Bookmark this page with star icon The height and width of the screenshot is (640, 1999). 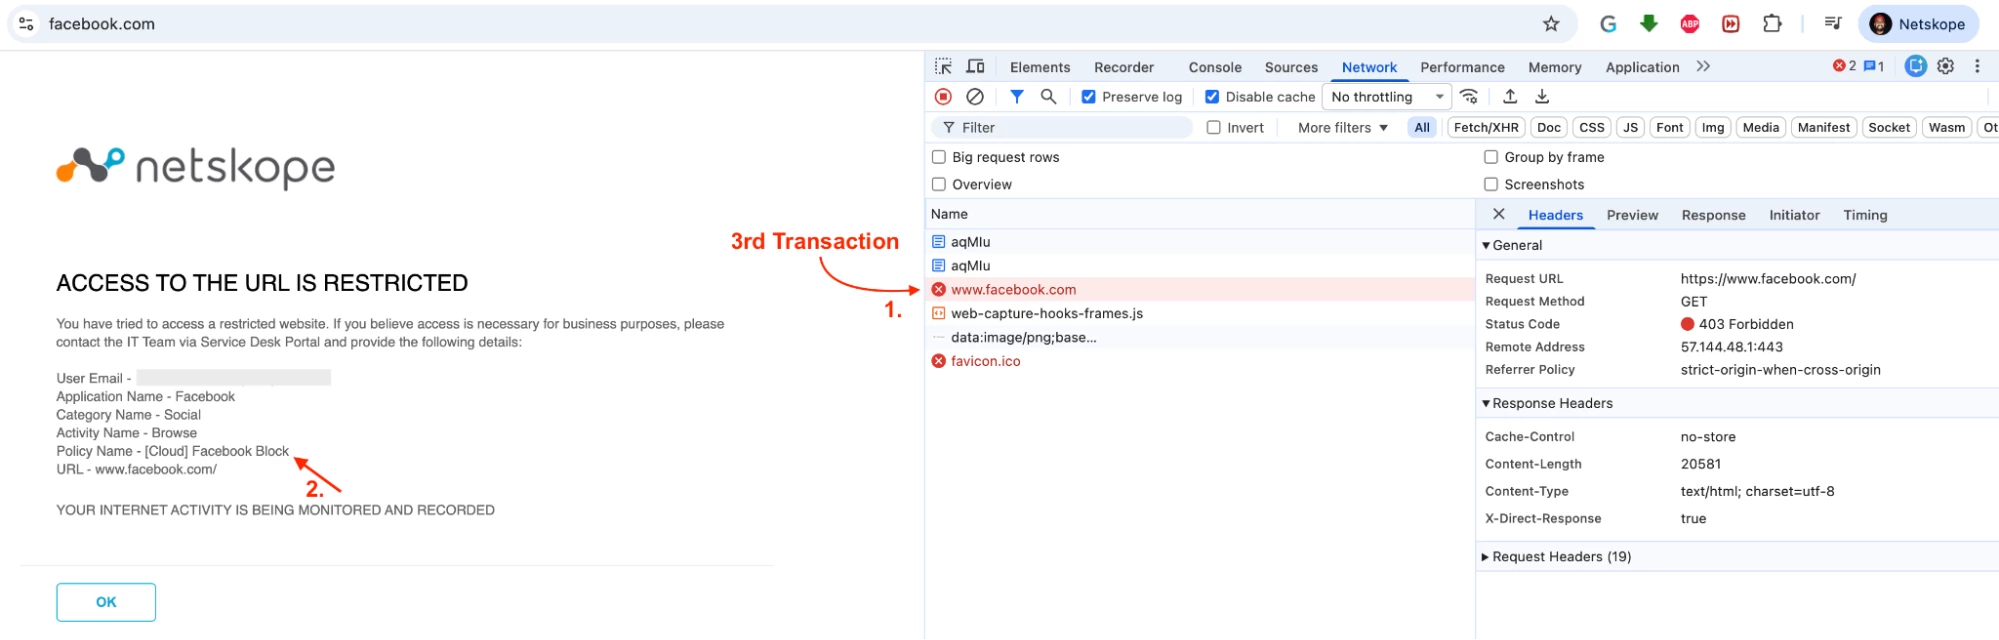coord(1551,24)
